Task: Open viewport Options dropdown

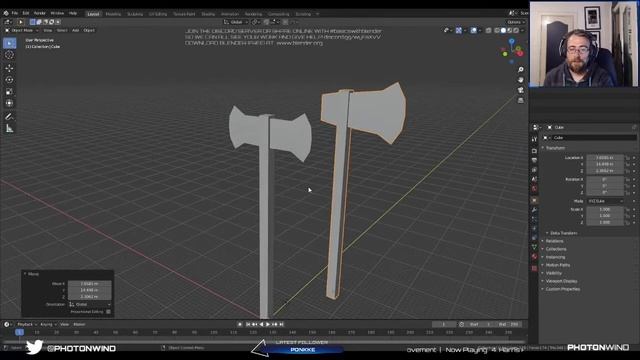Action: [x=516, y=22]
